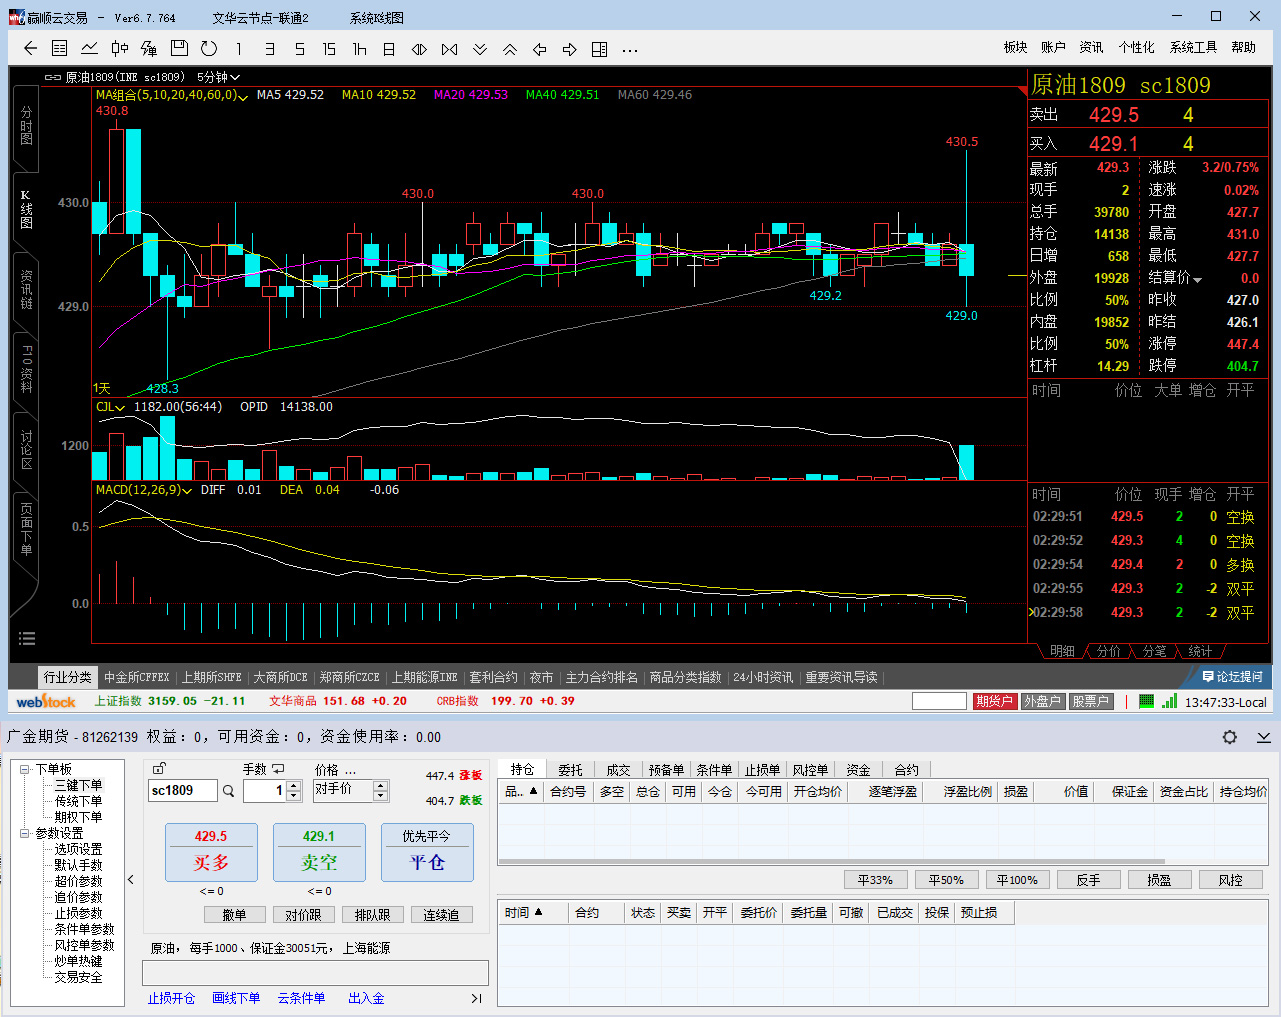1281x1017 pixels.
Task: Select the 外盘户 account type
Action: pos(1042,701)
